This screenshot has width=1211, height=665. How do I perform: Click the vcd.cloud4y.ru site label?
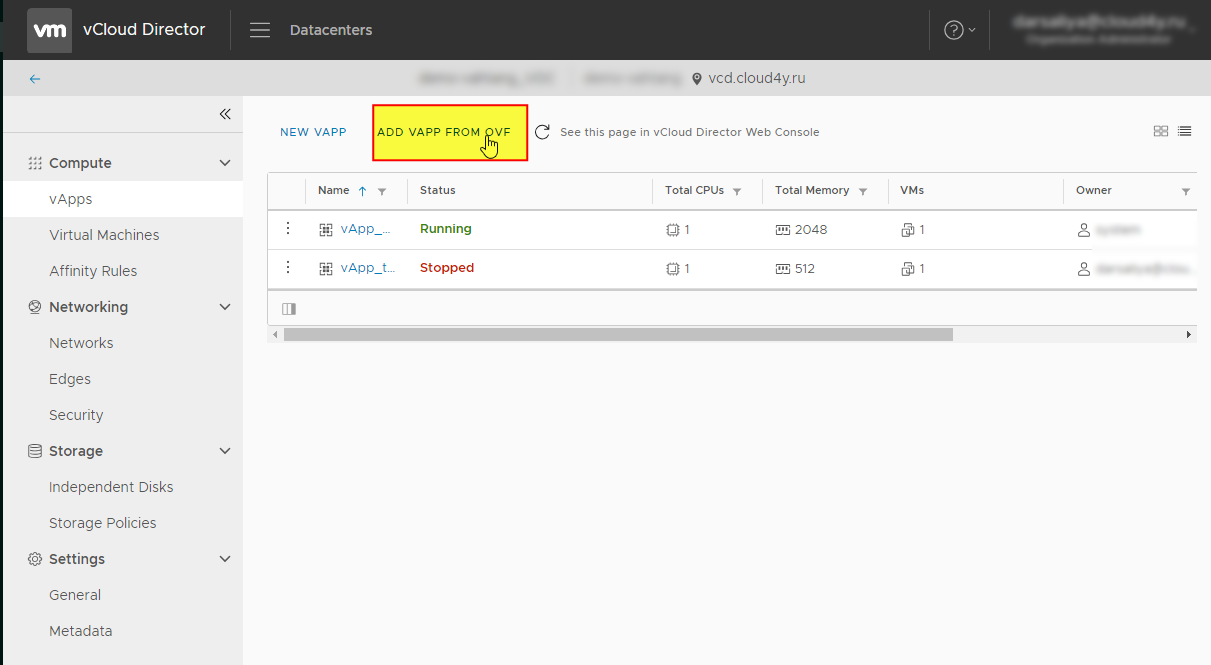757,78
